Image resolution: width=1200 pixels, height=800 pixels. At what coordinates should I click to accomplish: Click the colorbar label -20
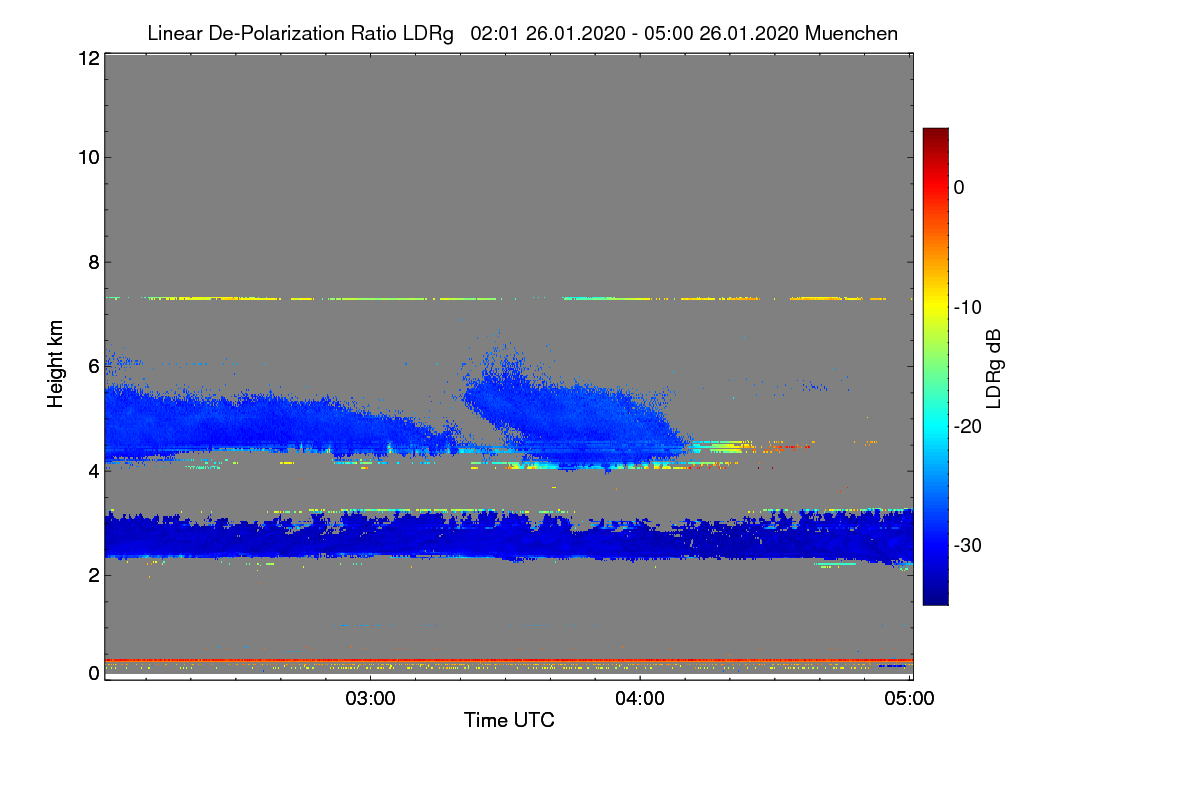click(965, 426)
